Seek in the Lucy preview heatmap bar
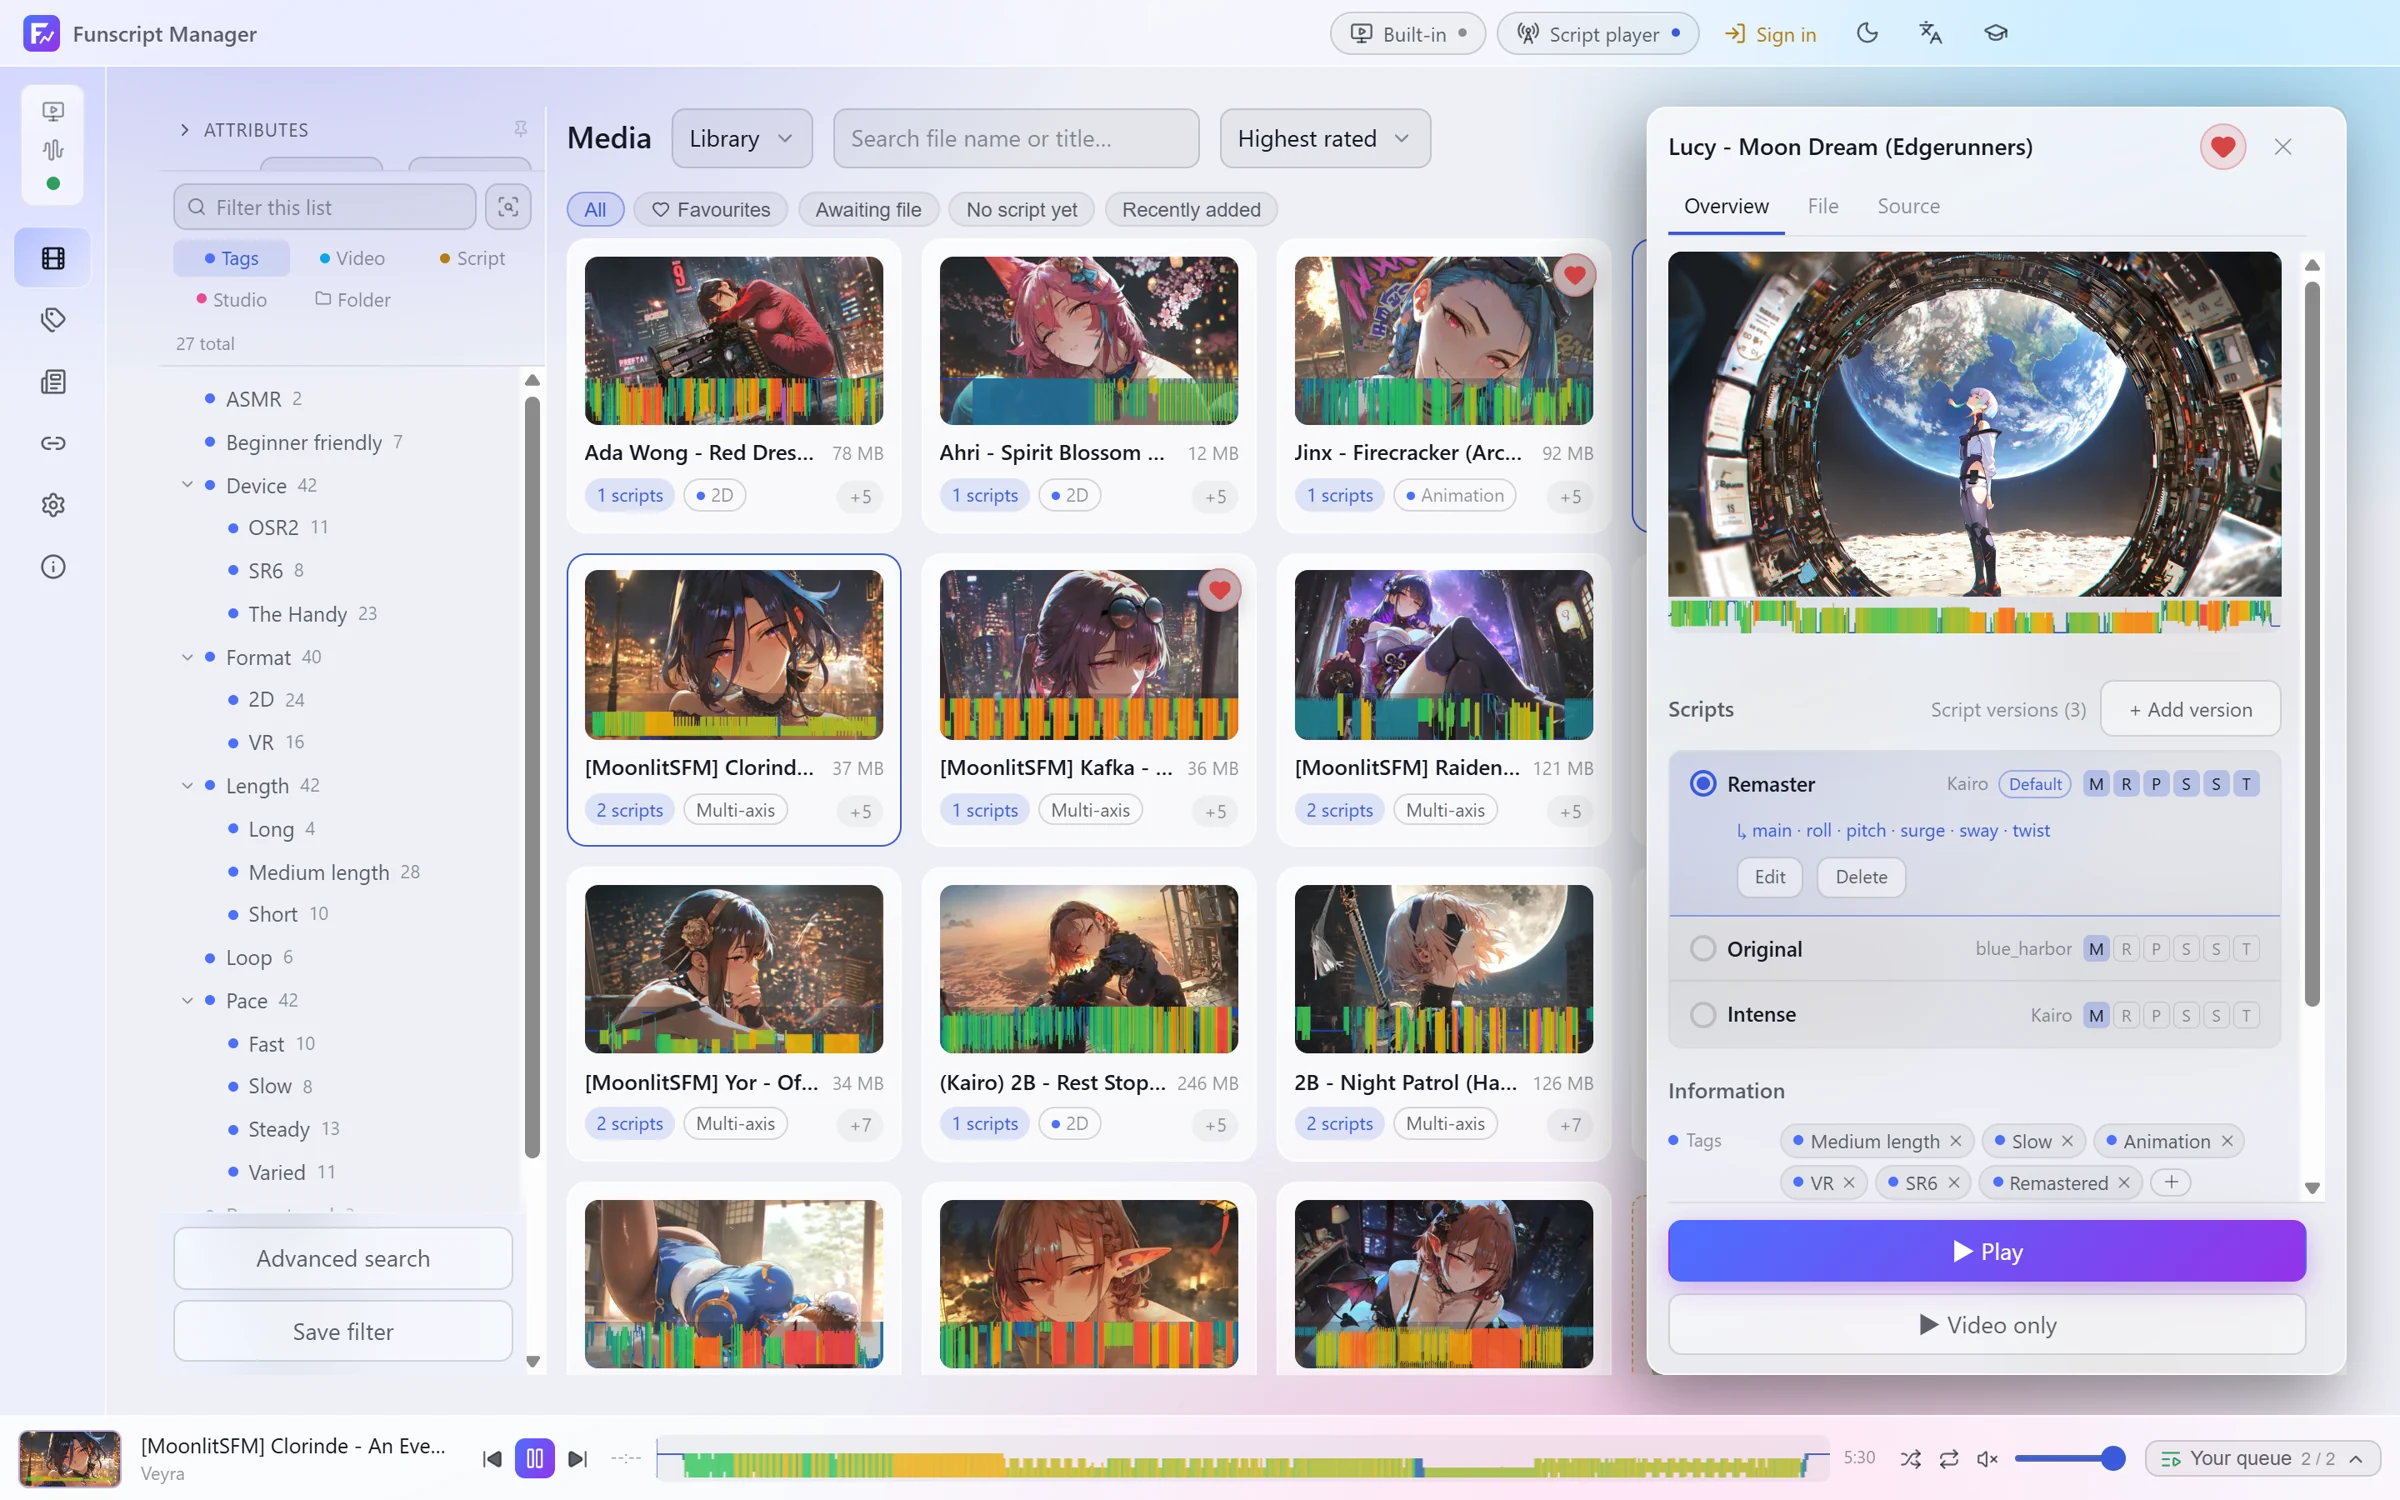This screenshot has height=1500, width=2400. coord(1974,615)
